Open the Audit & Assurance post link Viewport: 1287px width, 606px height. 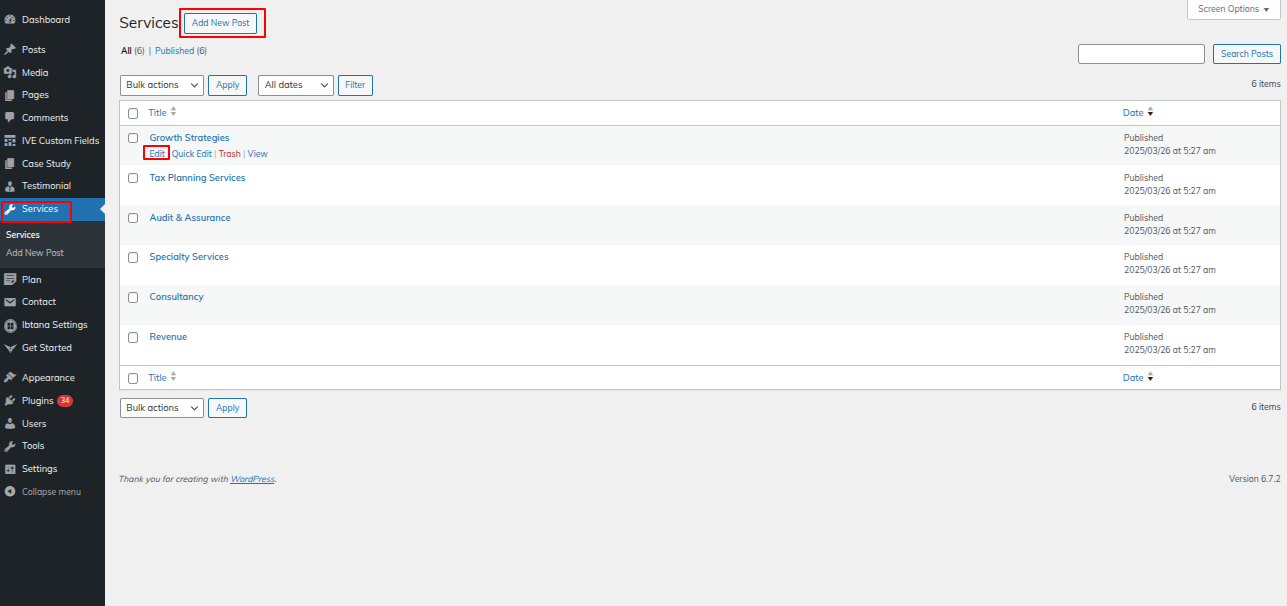pyautogui.click(x=190, y=218)
